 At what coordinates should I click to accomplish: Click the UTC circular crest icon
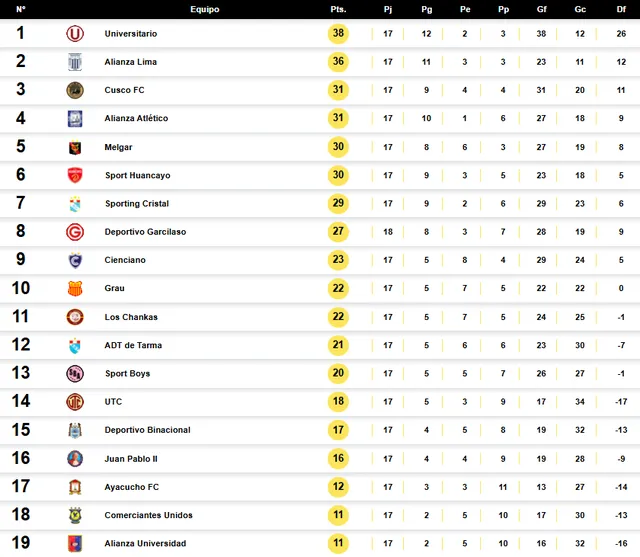[x=75, y=402]
